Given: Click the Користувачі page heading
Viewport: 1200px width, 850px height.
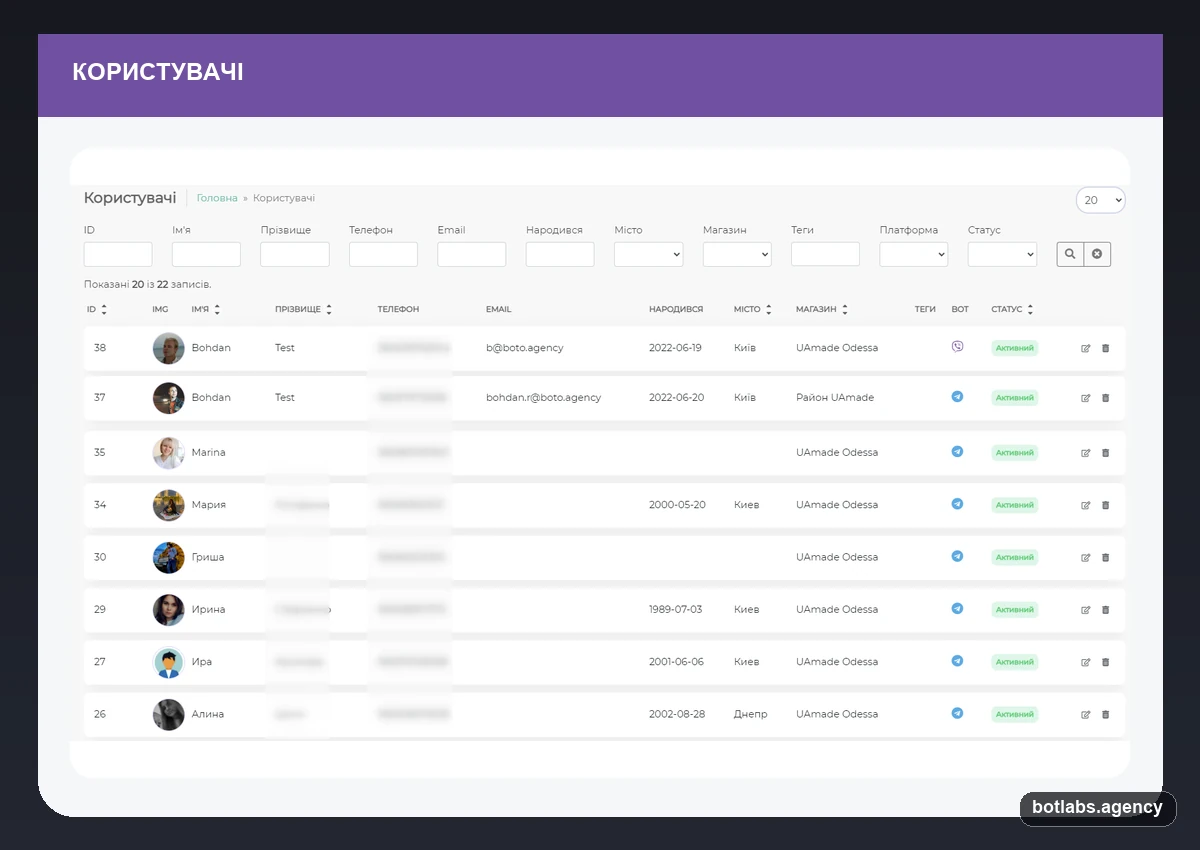Looking at the screenshot, I should (x=130, y=198).
